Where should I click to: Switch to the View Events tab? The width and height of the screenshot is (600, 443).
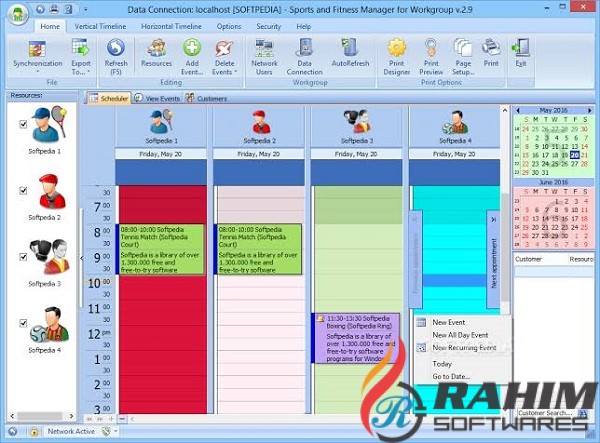click(157, 98)
